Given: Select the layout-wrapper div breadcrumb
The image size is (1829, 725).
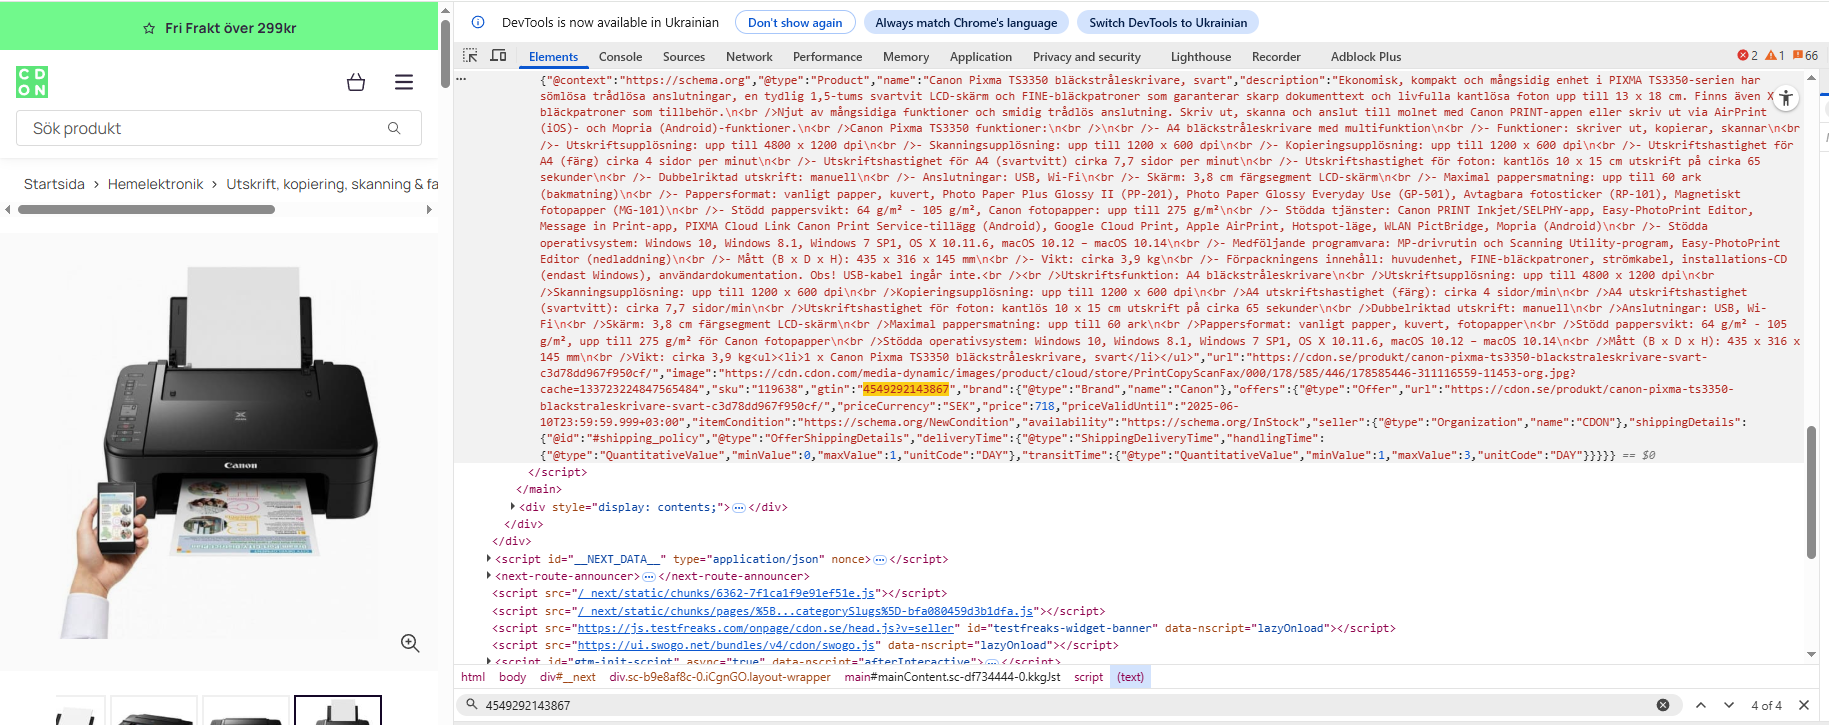Looking at the screenshot, I should tap(720, 677).
